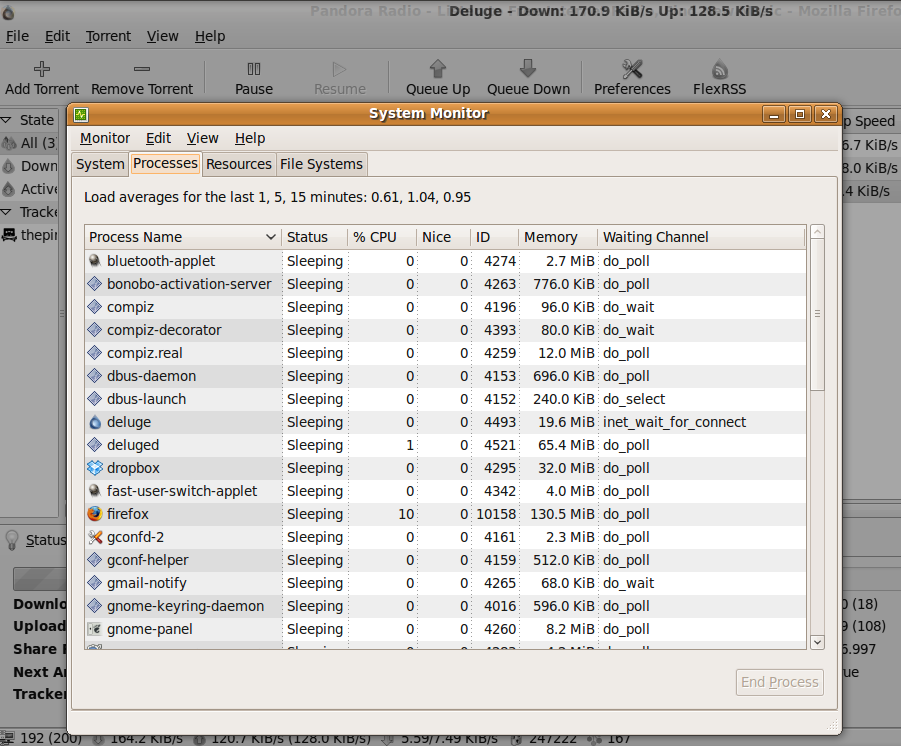The height and width of the screenshot is (746, 901).
Task: Select the dbus-launch process row
Action: tap(445, 399)
